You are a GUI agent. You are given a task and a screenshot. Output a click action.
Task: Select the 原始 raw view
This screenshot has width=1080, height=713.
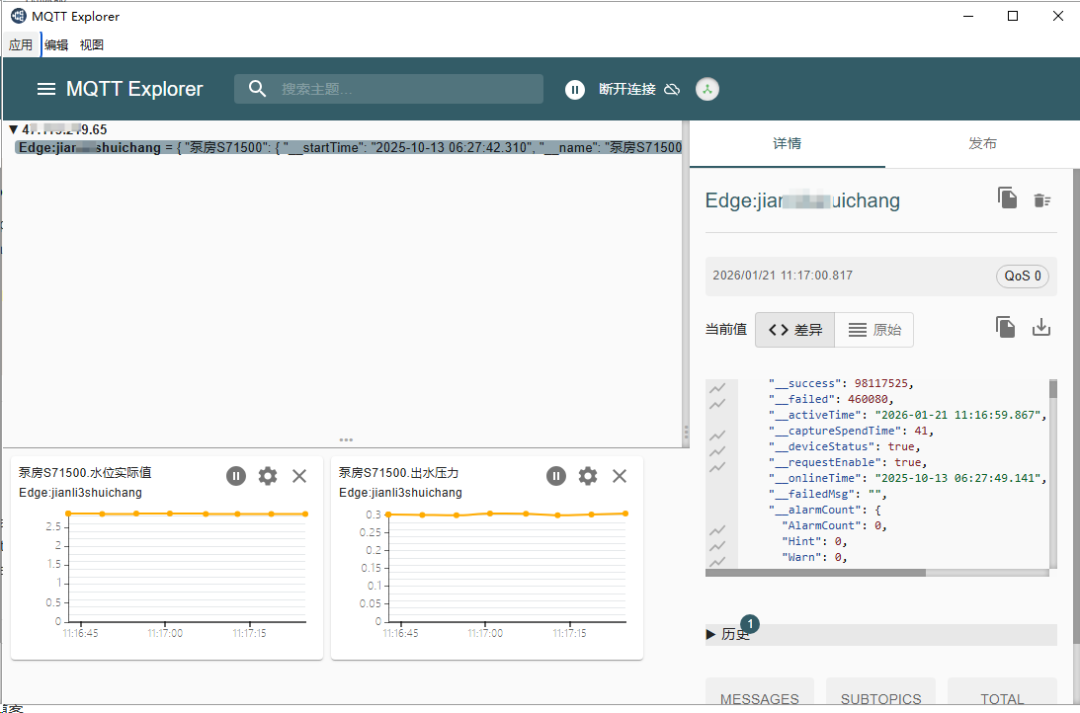[874, 330]
